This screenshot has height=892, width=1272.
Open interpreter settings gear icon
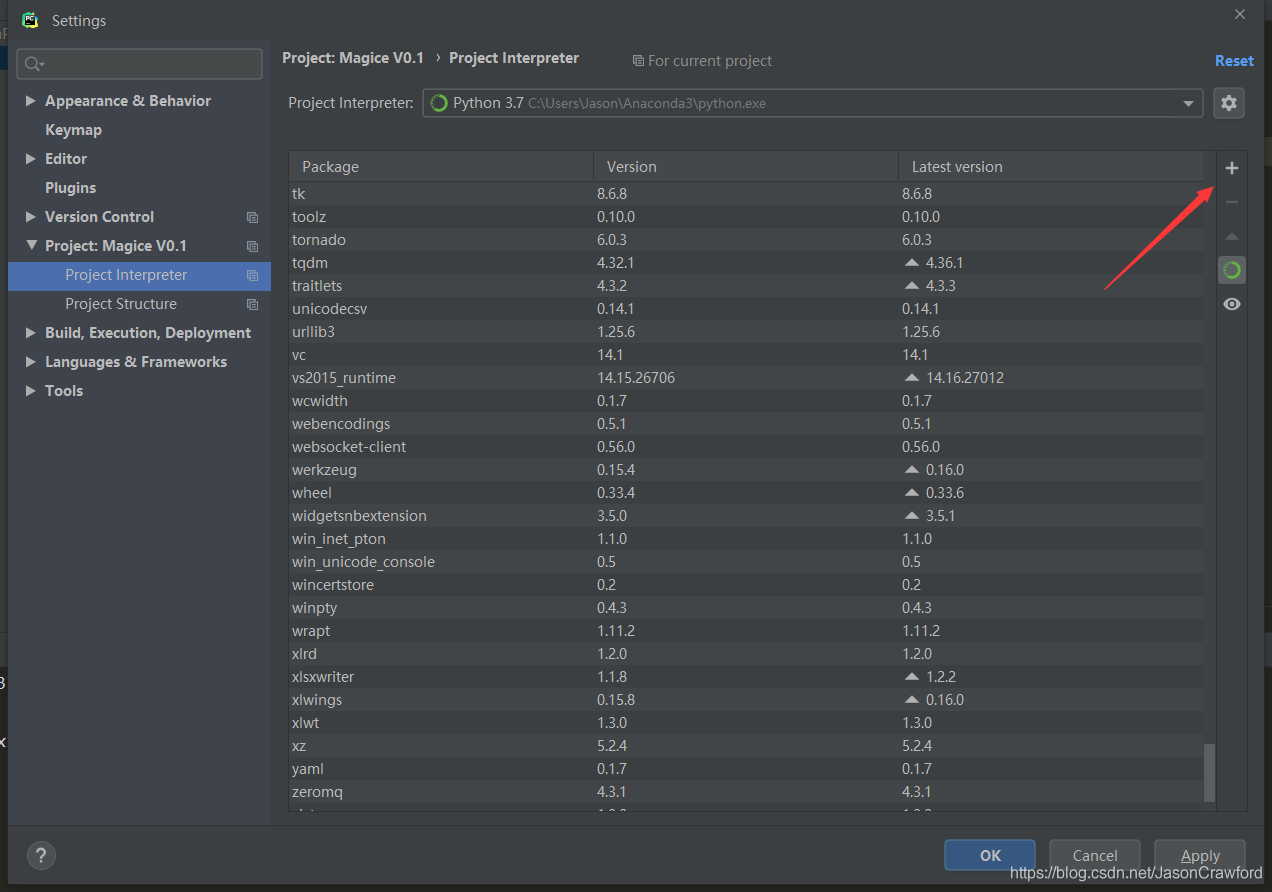click(1229, 102)
